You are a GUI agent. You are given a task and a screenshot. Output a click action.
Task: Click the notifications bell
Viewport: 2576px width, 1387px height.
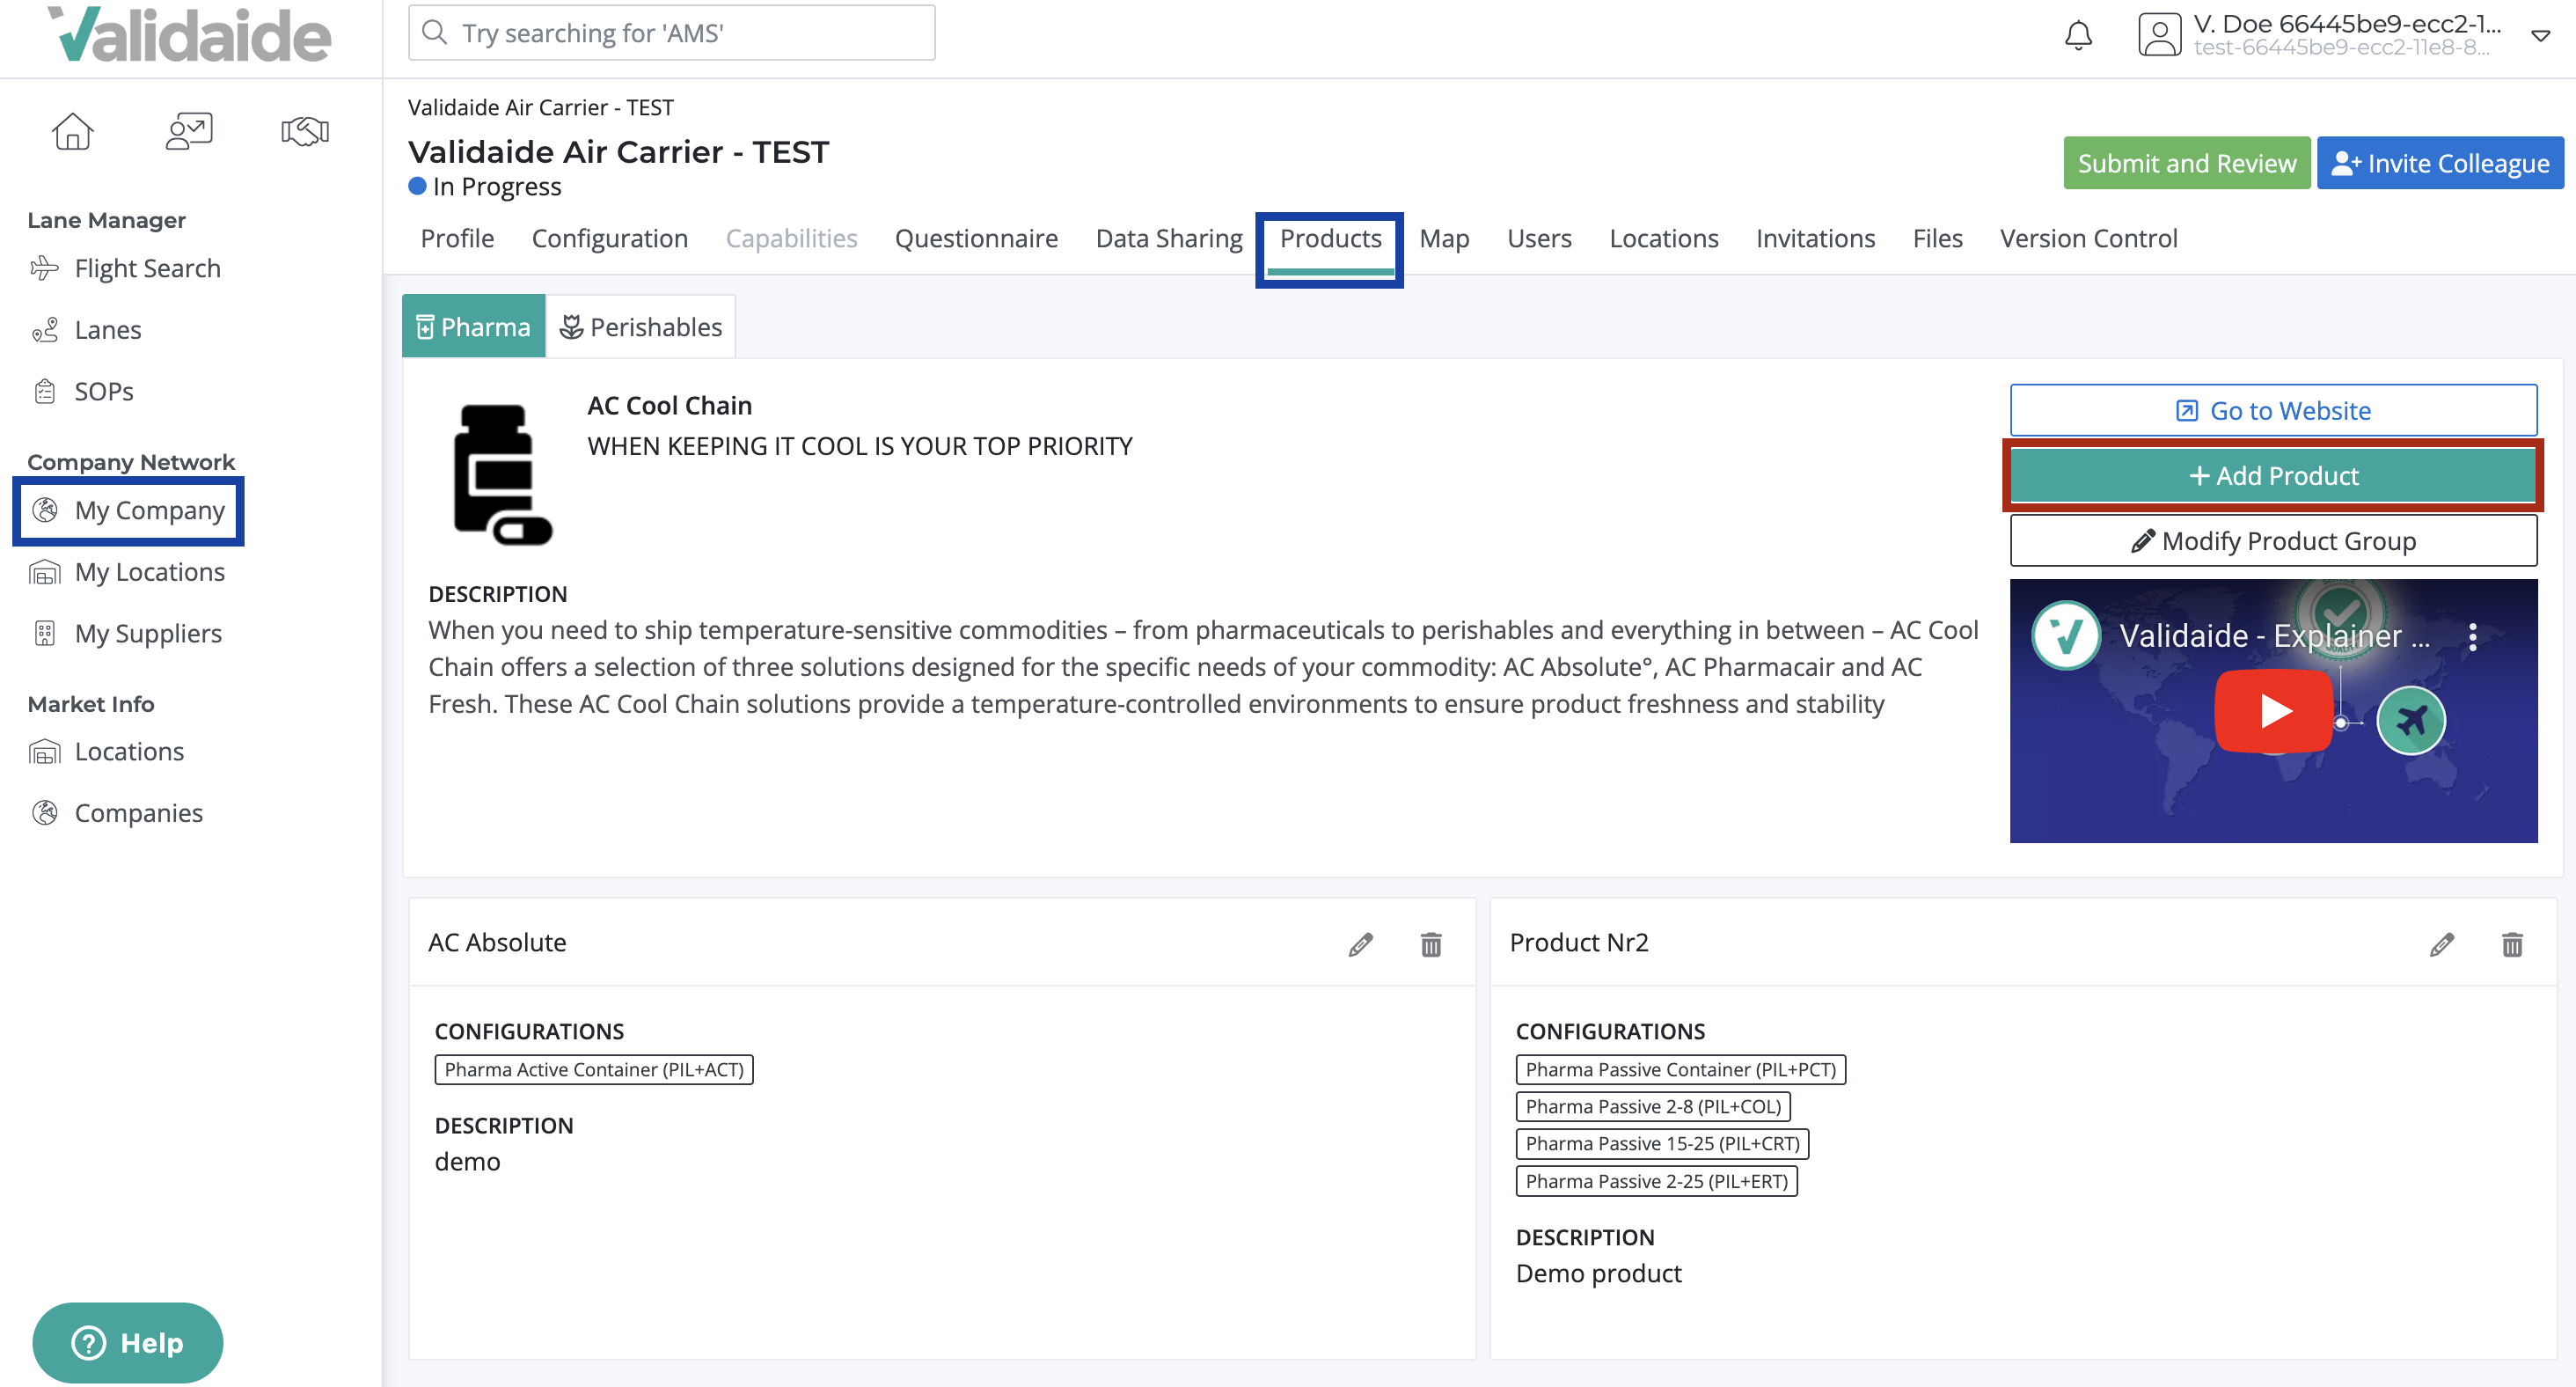[2078, 34]
